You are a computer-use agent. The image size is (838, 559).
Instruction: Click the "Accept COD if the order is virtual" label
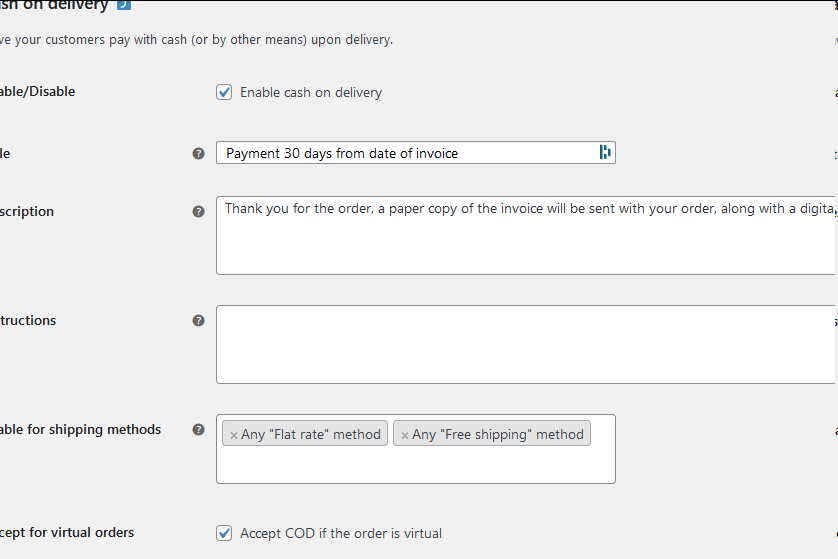[341, 534]
